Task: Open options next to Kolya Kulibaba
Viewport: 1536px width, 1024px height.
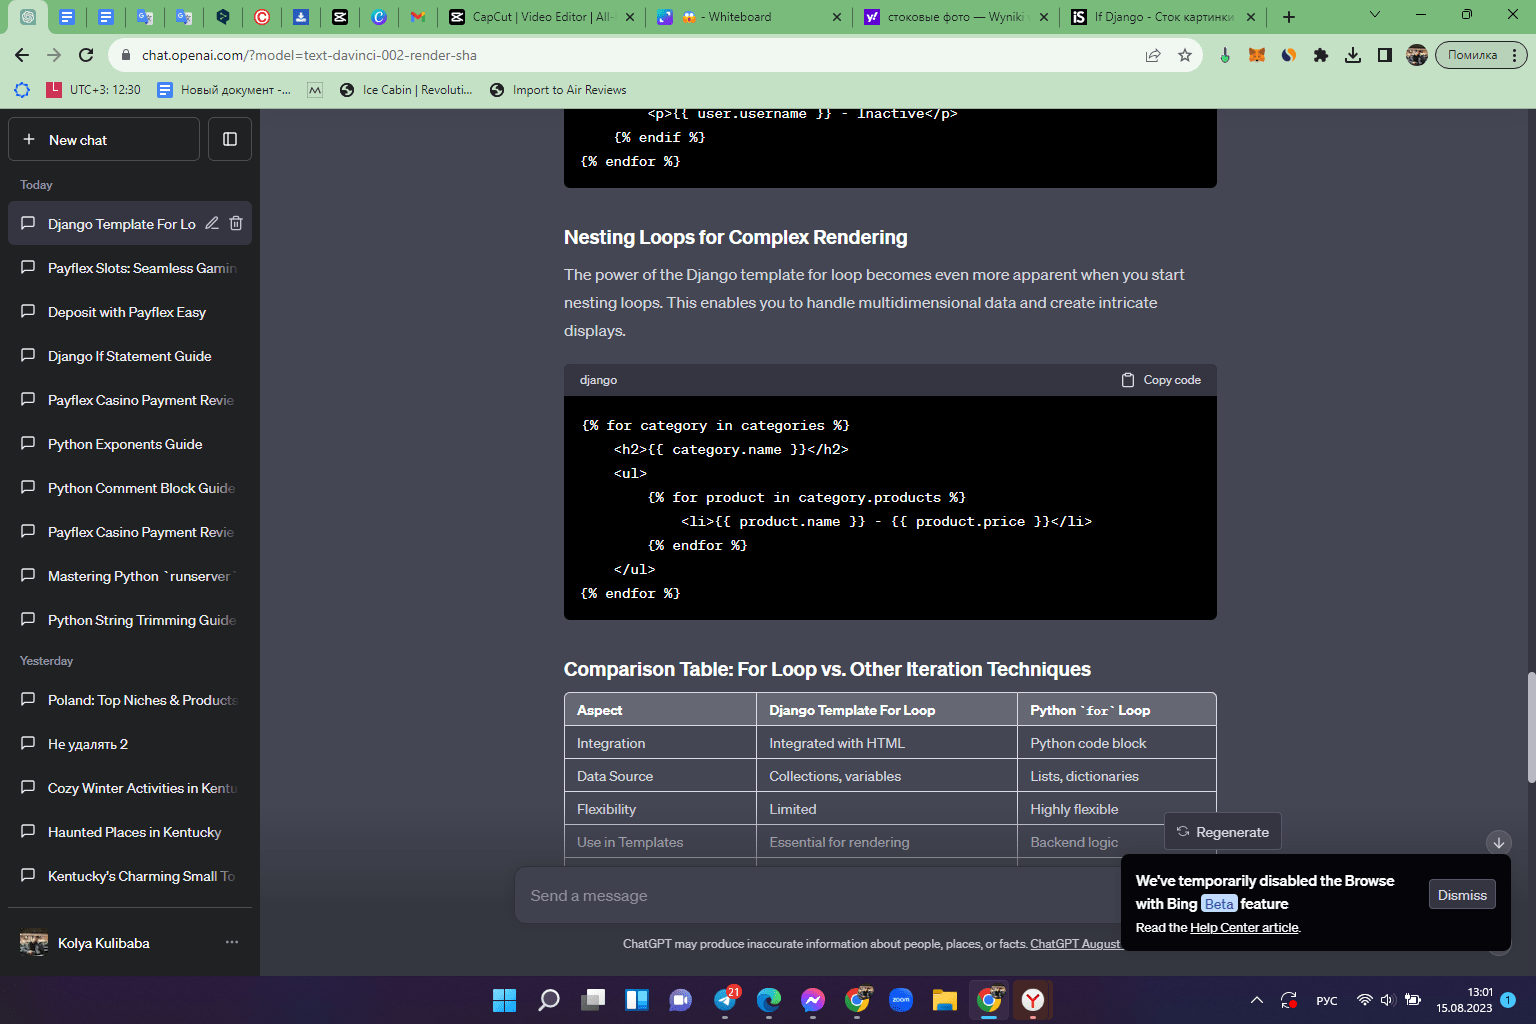Action: coord(231,942)
